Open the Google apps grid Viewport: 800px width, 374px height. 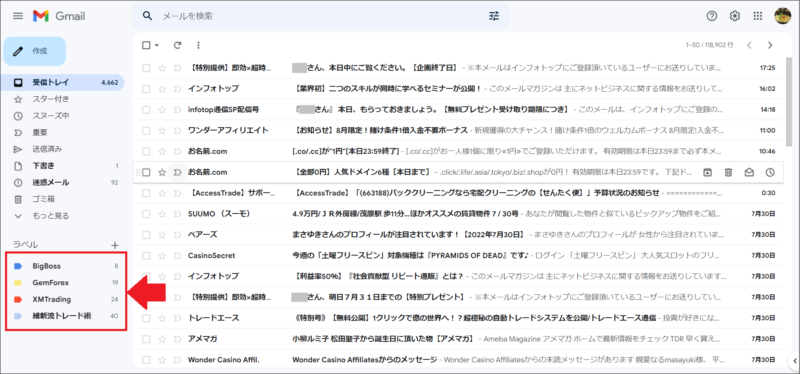pyautogui.click(x=758, y=16)
